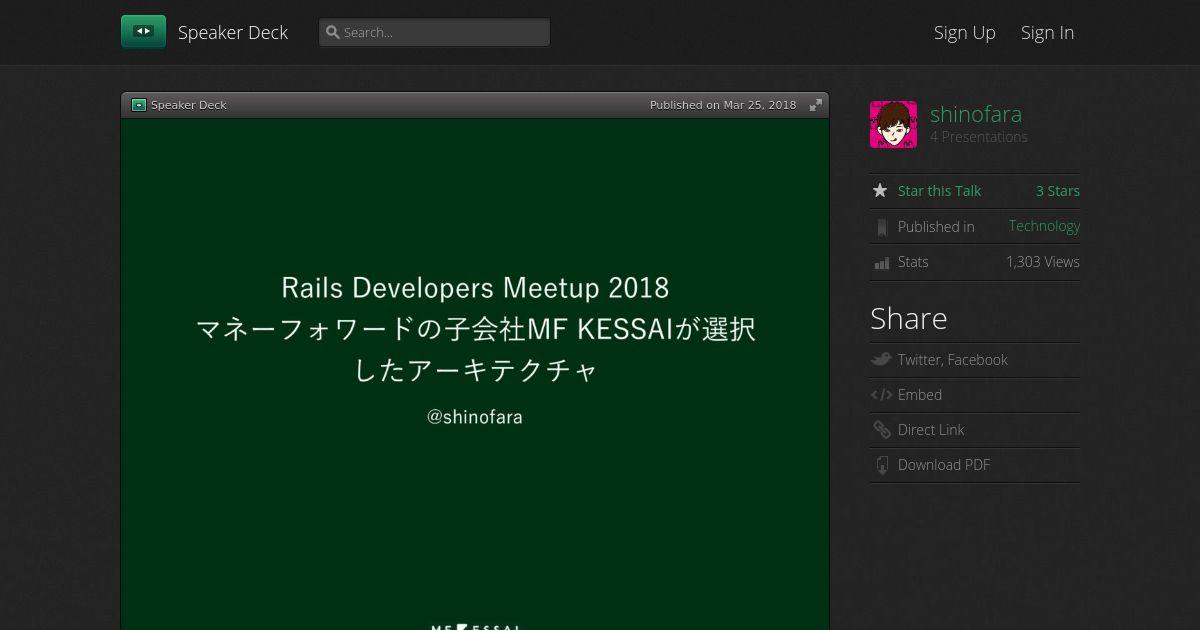Click the bookmark icon beside Published in

[881, 227]
